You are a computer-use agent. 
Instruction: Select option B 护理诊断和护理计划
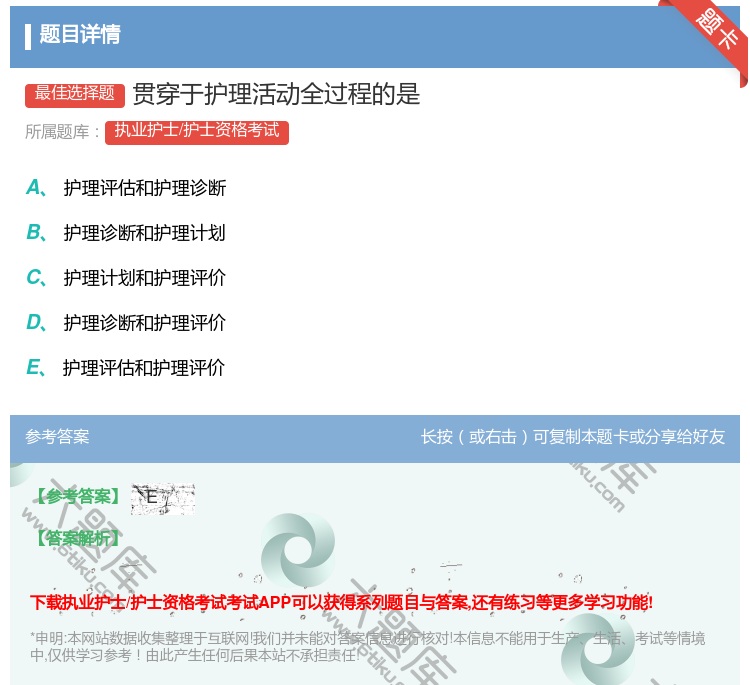(x=126, y=233)
